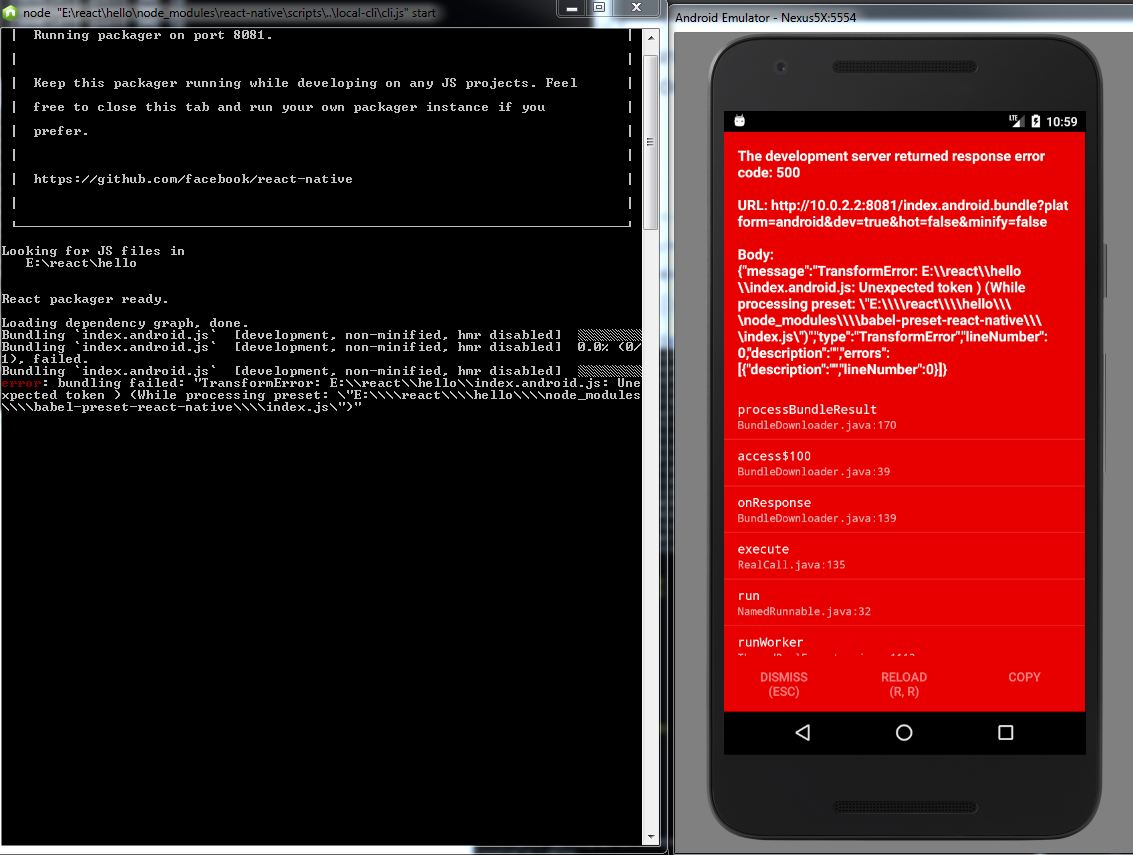
Task: Click the battery icon in emulator status bar
Action: (1035, 121)
